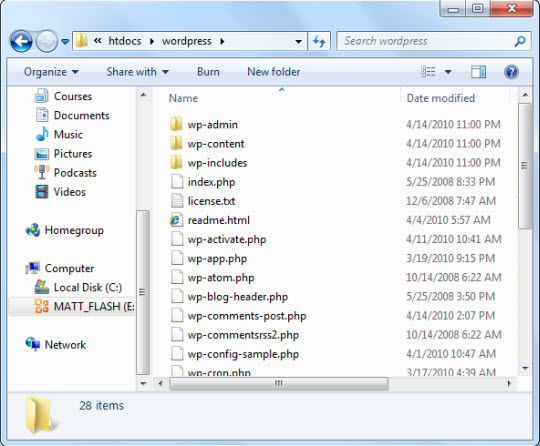
Task: Click the file list scroll up arrow
Action: (525, 95)
